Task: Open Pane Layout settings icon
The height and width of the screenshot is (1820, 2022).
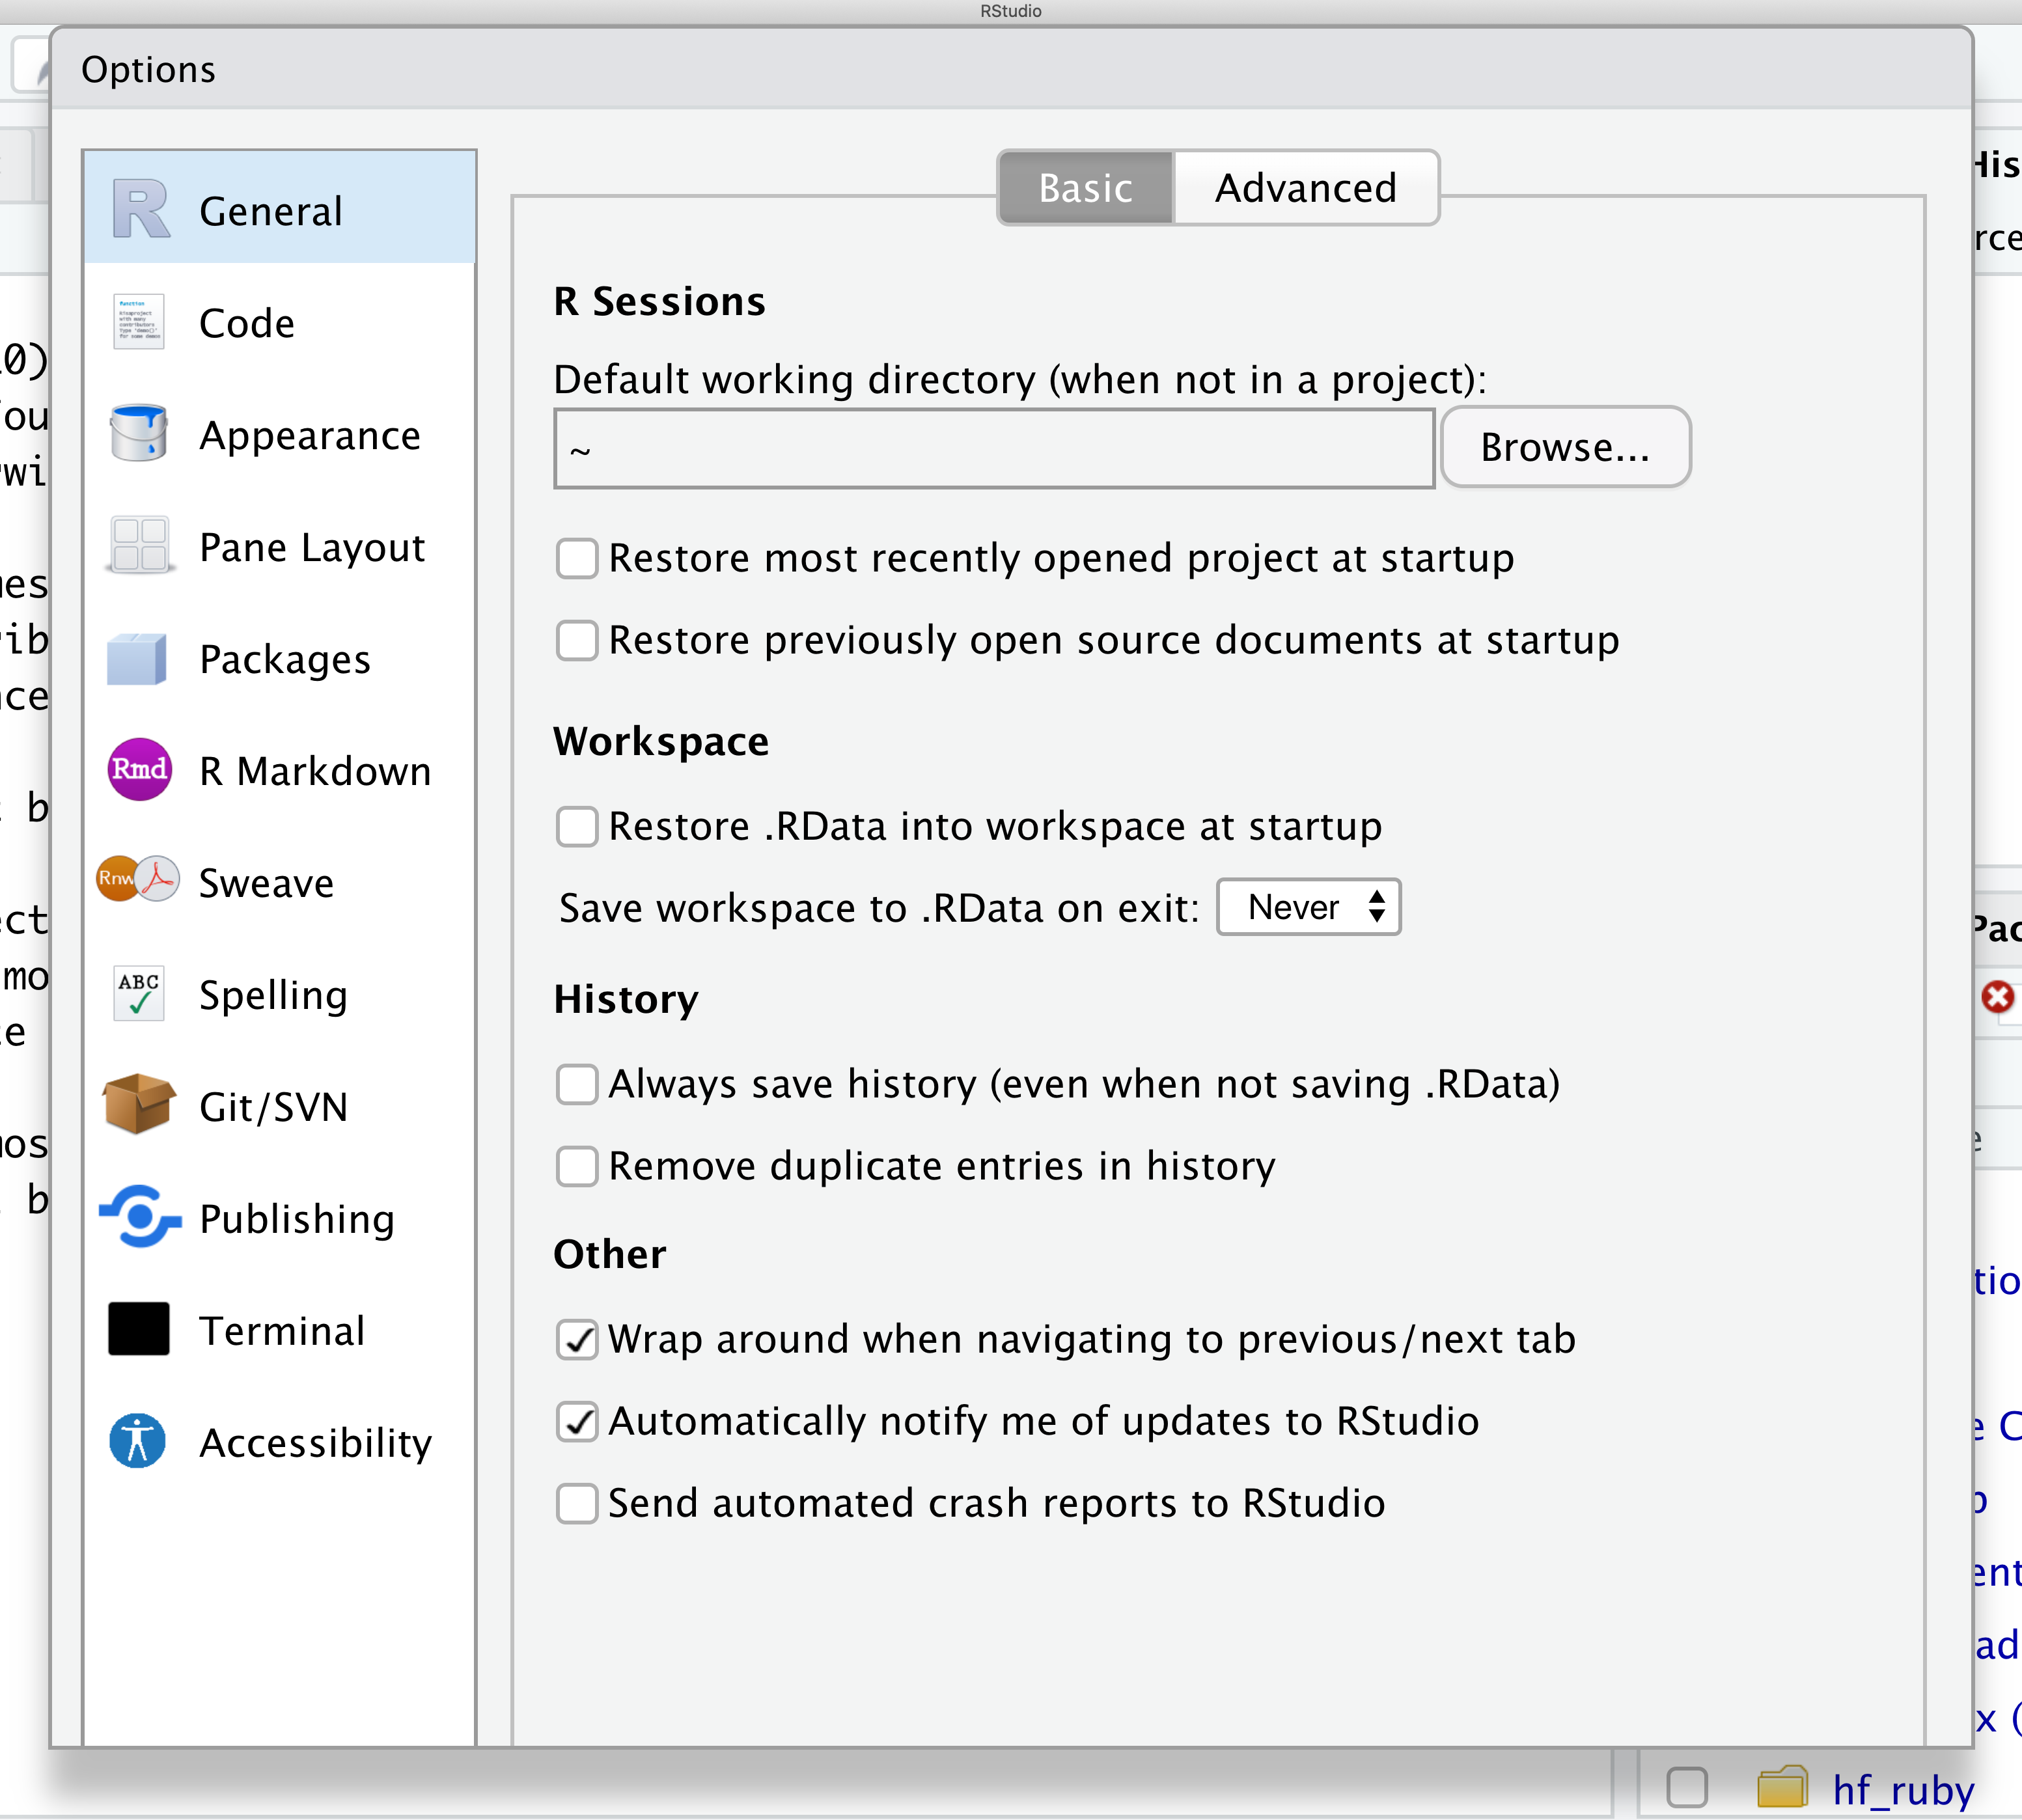Action: pyautogui.click(x=139, y=546)
